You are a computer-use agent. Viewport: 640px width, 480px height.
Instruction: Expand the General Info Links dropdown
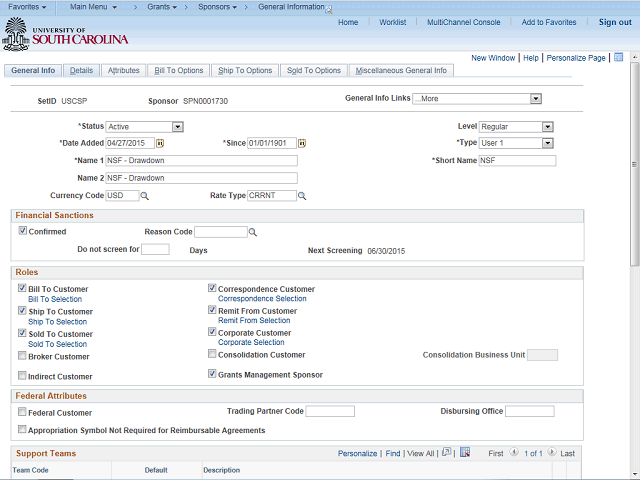(x=536, y=99)
